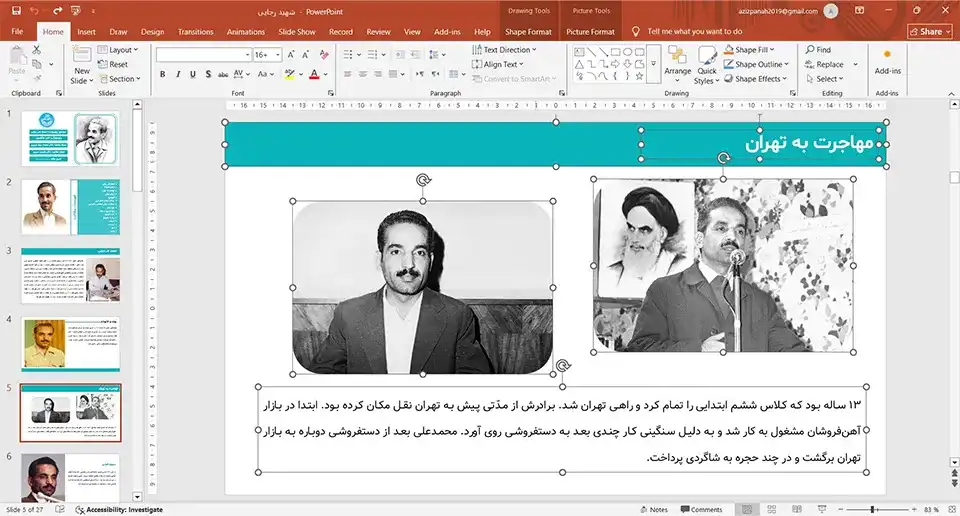960x516 pixels.
Task: Toggle Underline formatting
Action: tap(193, 74)
